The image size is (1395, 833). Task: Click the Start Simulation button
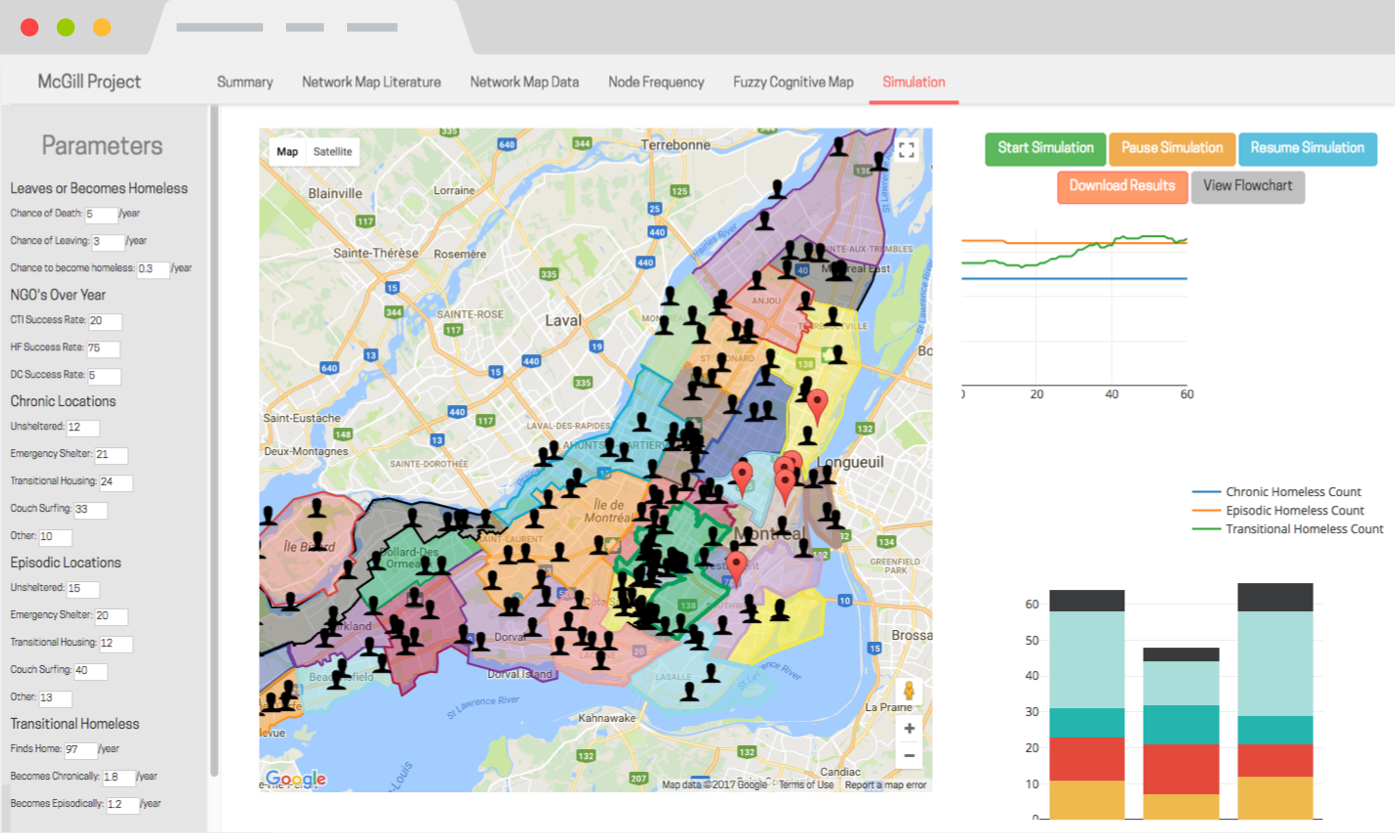[x=1045, y=148]
